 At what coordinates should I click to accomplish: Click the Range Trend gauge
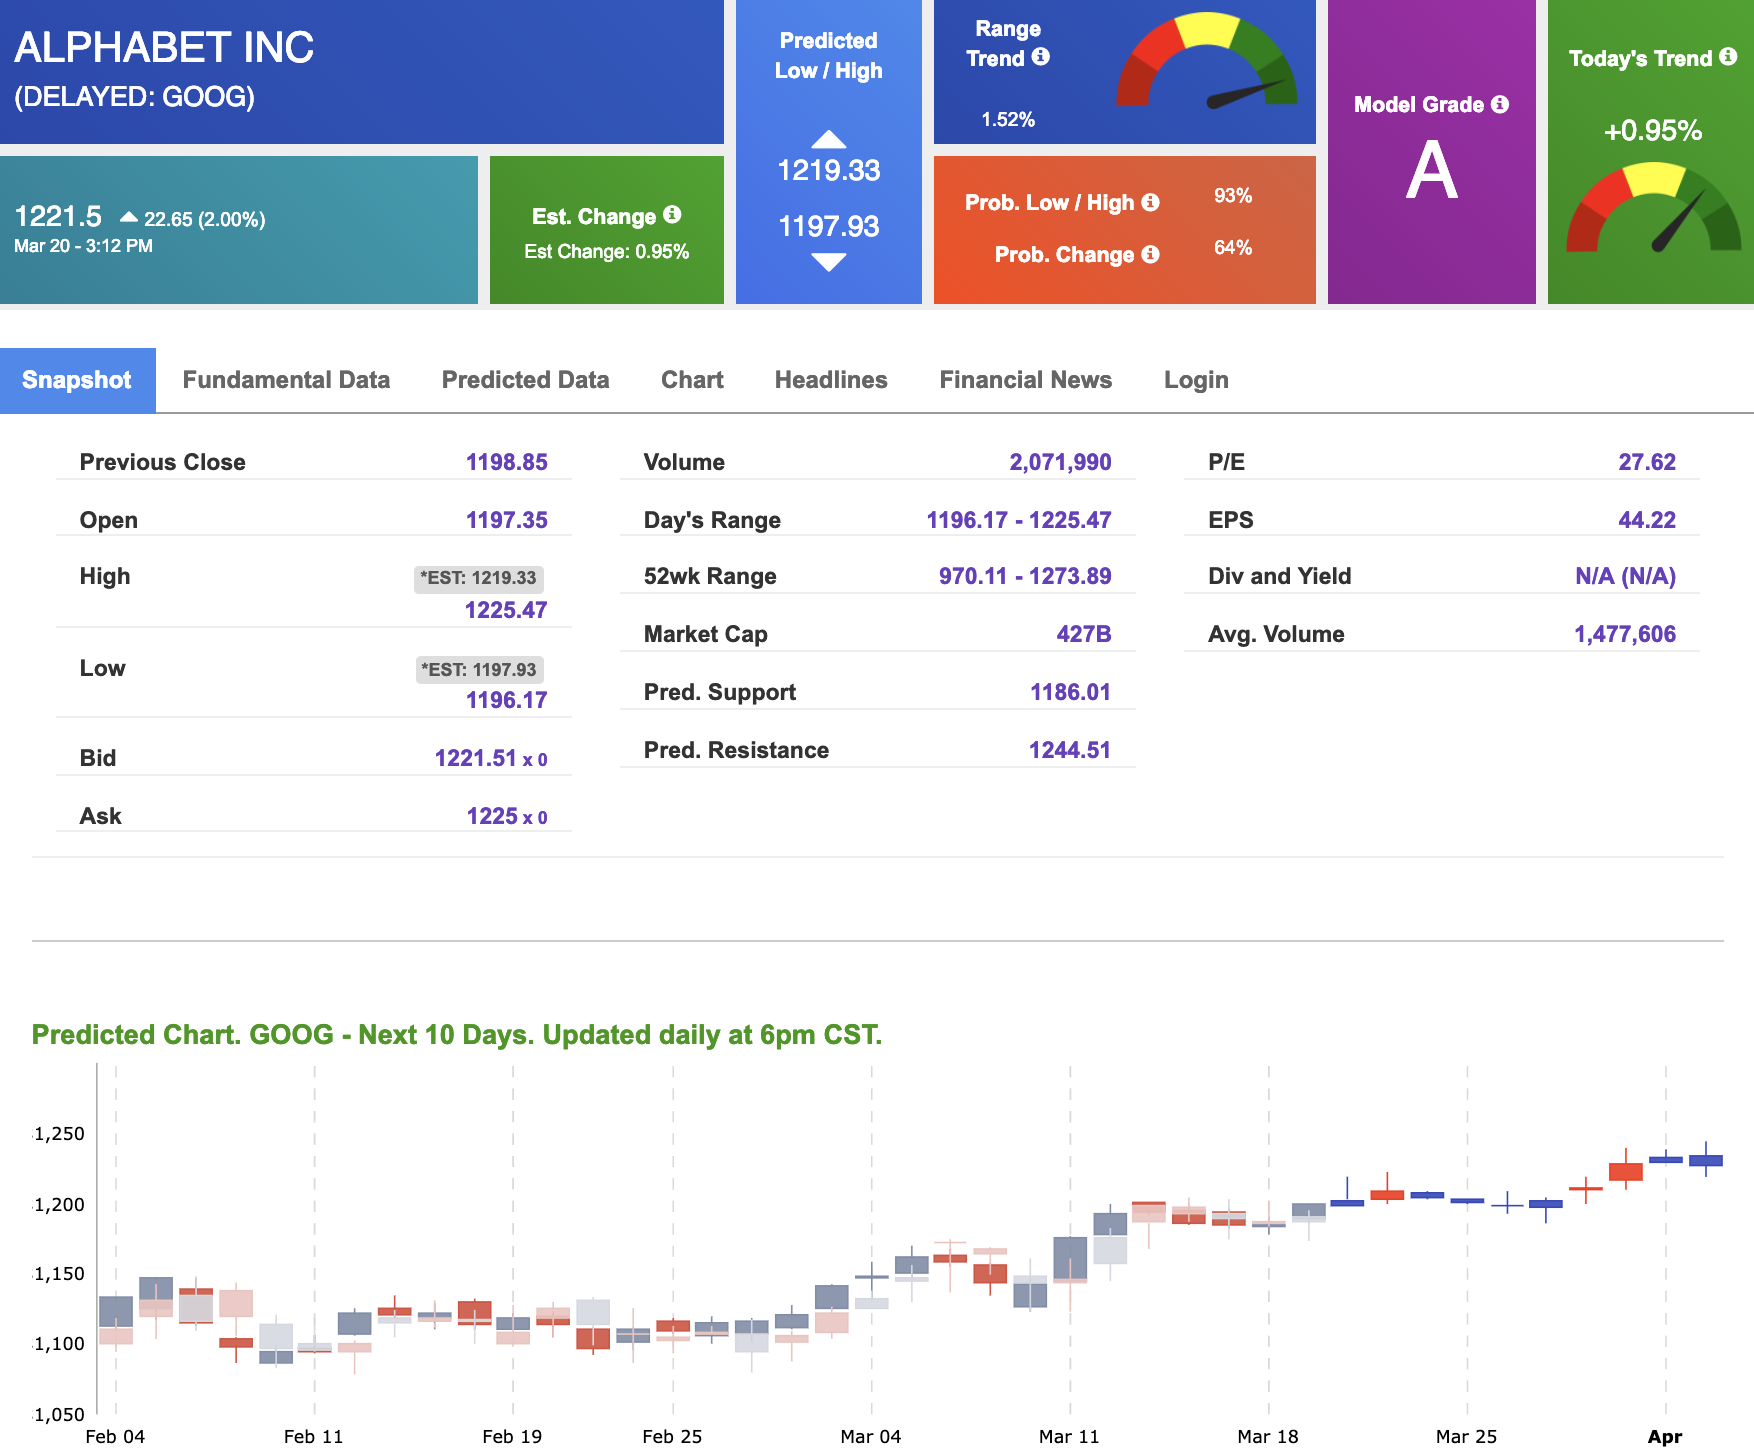1207,60
